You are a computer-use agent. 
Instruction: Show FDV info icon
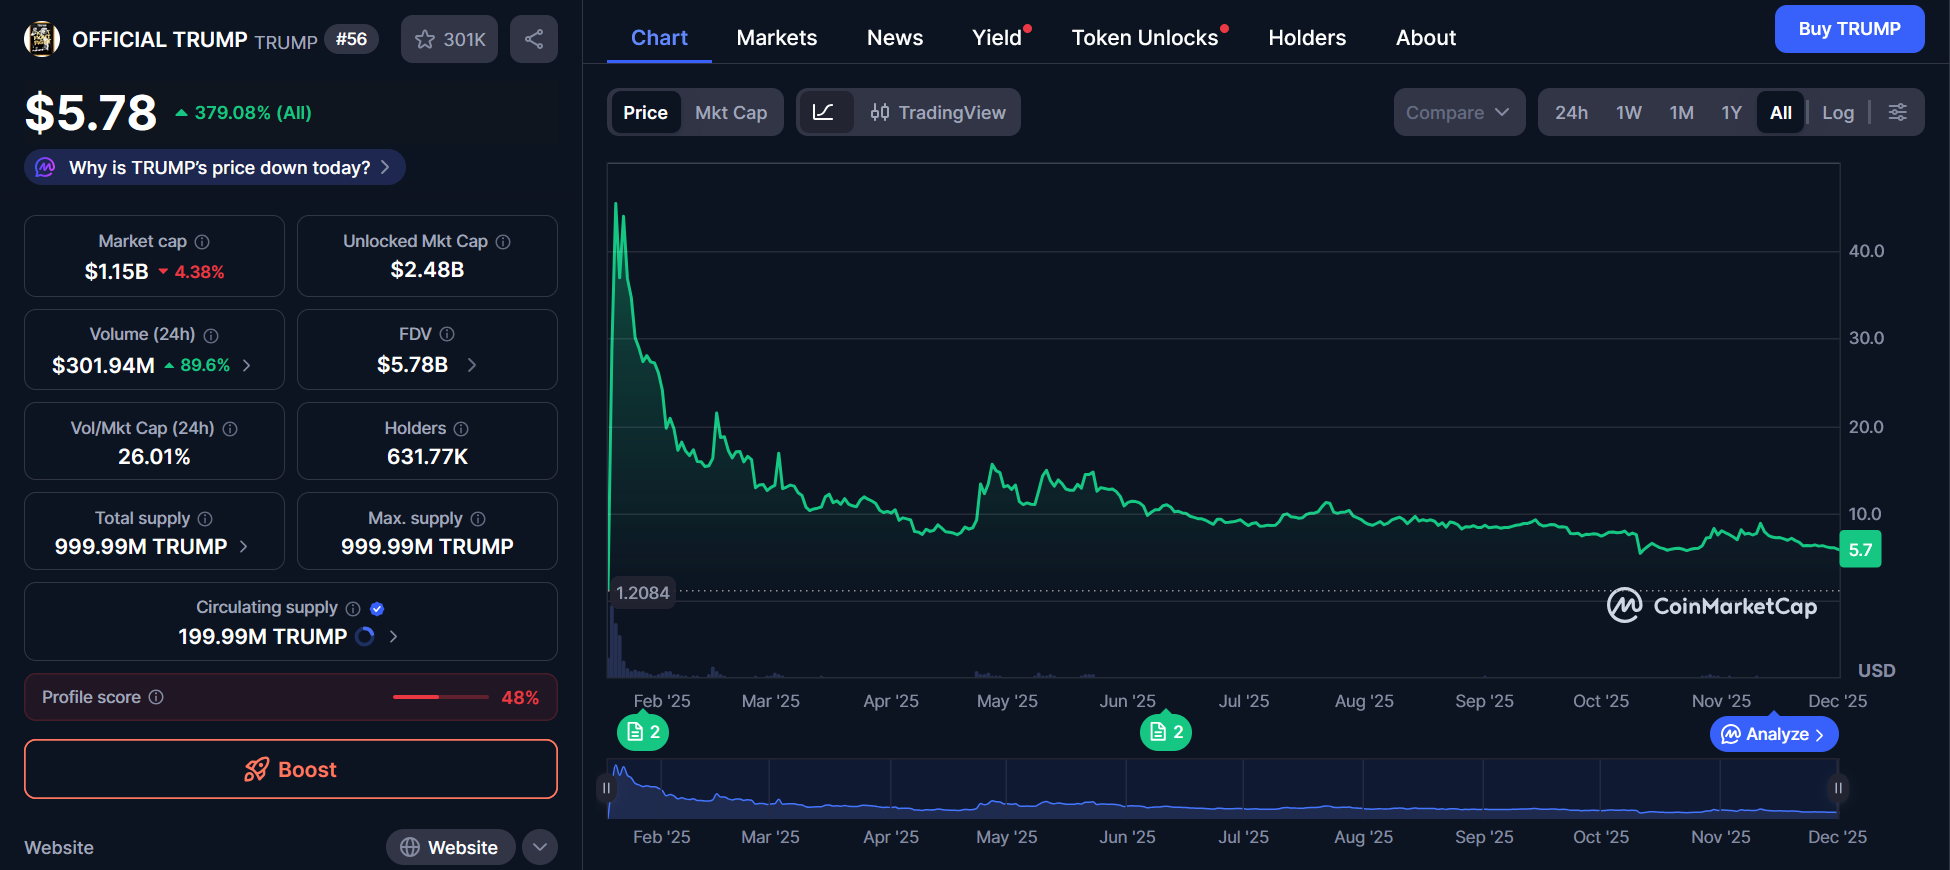(x=447, y=334)
